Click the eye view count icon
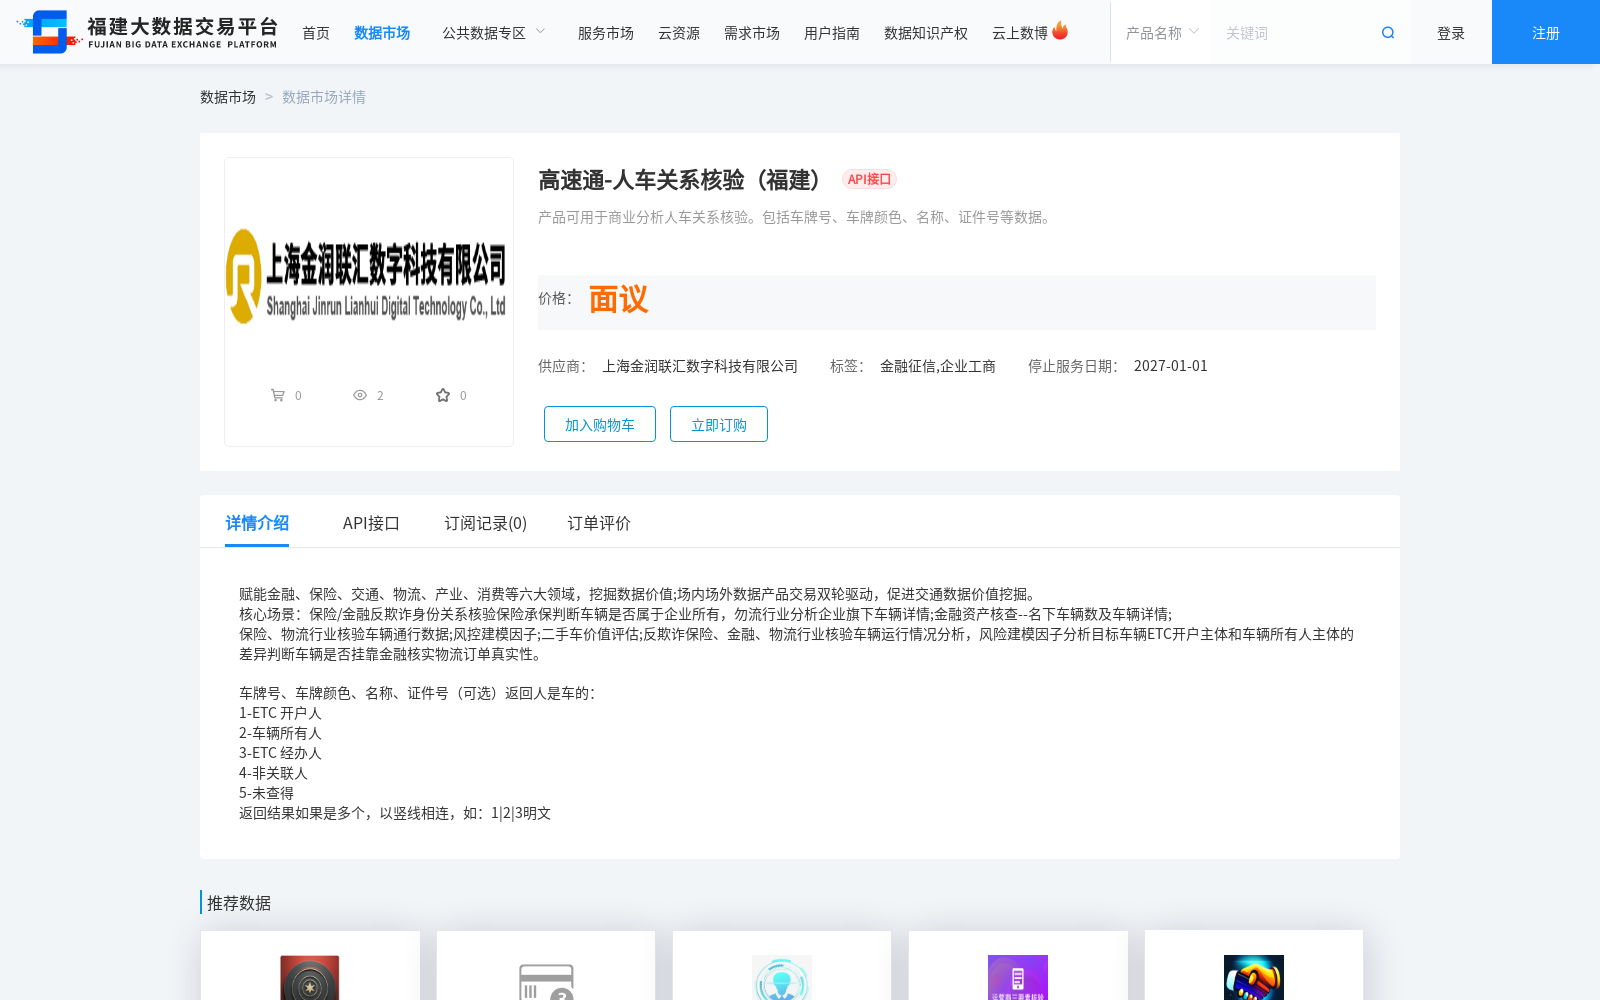Screen dimensions: 1600x1000 pos(360,395)
